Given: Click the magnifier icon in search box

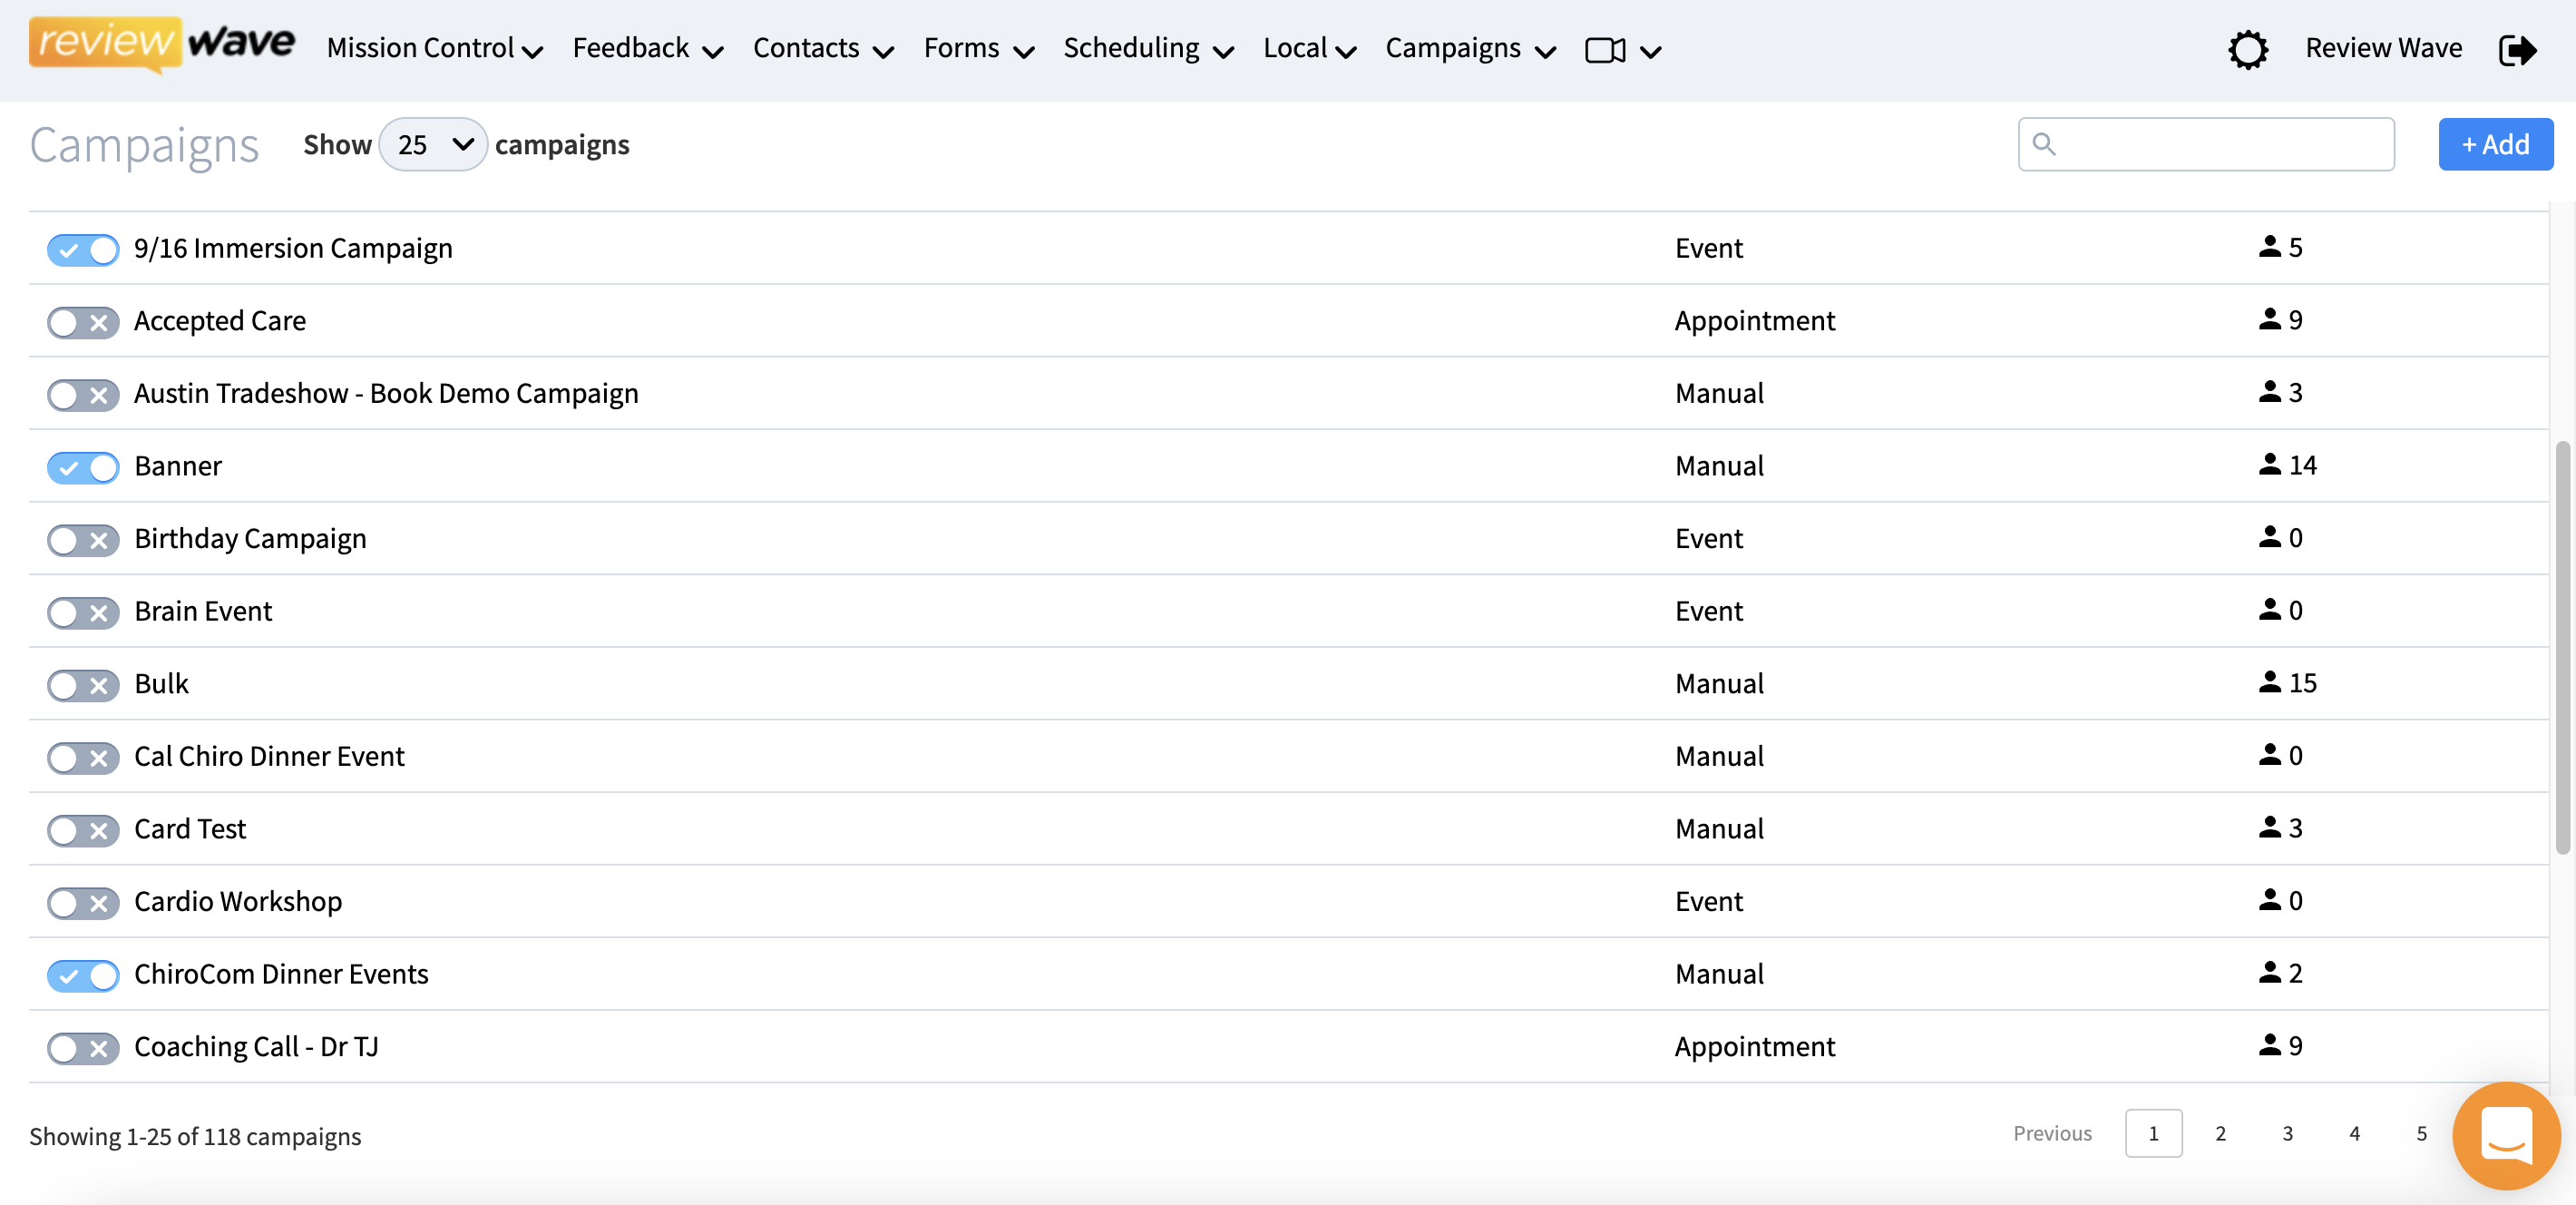Looking at the screenshot, I should [2044, 145].
